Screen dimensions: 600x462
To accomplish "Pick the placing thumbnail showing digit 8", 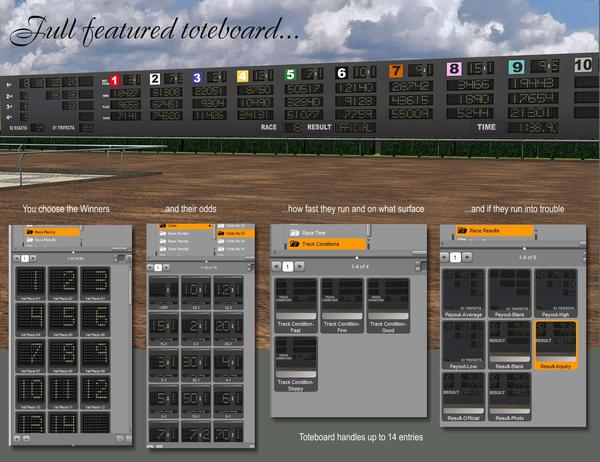I will pyautogui.click(x=63, y=356).
